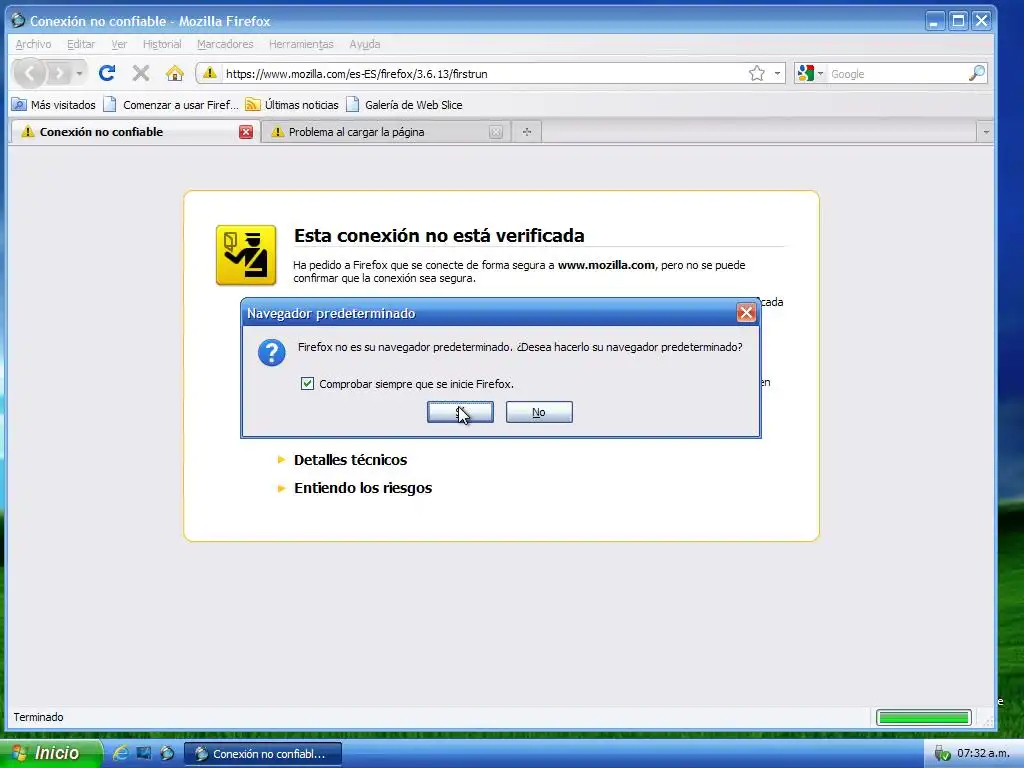
Task: Open the Galería de Web Slice bookmark
Action: point(404,104)
